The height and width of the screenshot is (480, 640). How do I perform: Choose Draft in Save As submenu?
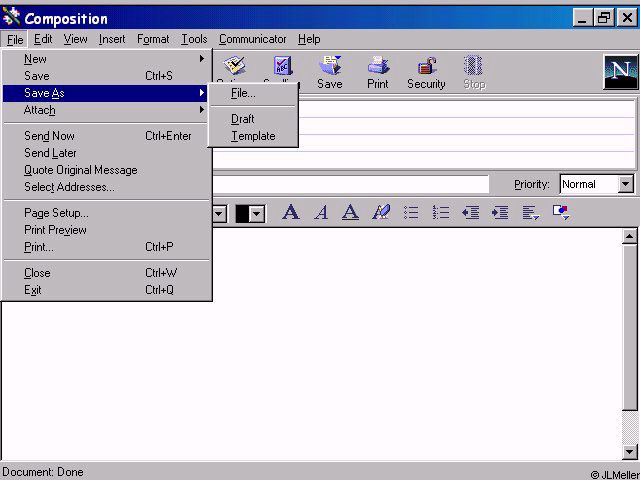click(253, 119)
